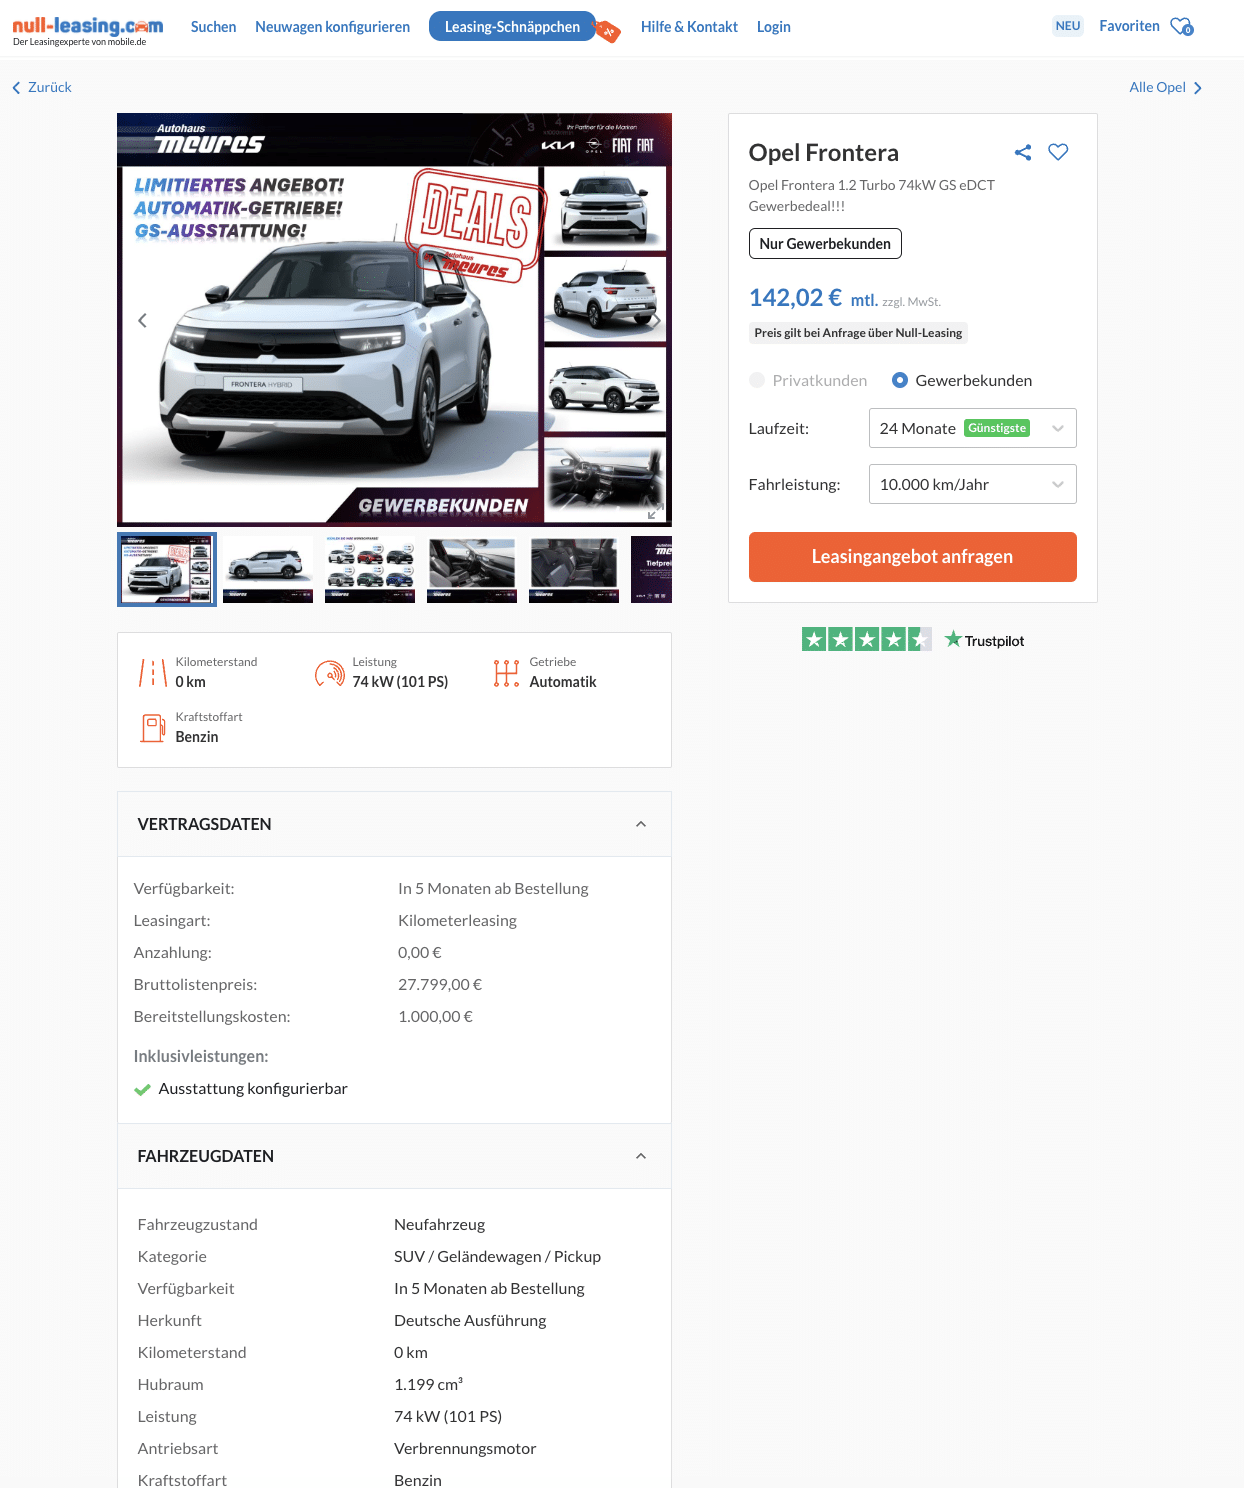
Task: Select the Privatkunden radio button
Action: click(x=757, y=380)
